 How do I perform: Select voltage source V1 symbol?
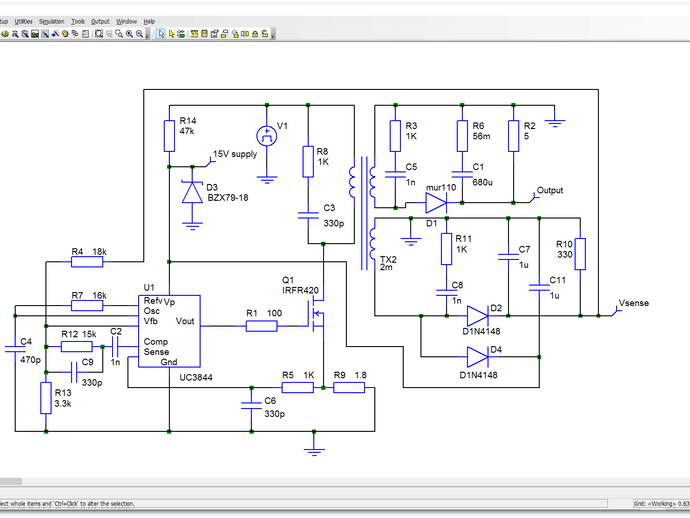tap(267, 136)
